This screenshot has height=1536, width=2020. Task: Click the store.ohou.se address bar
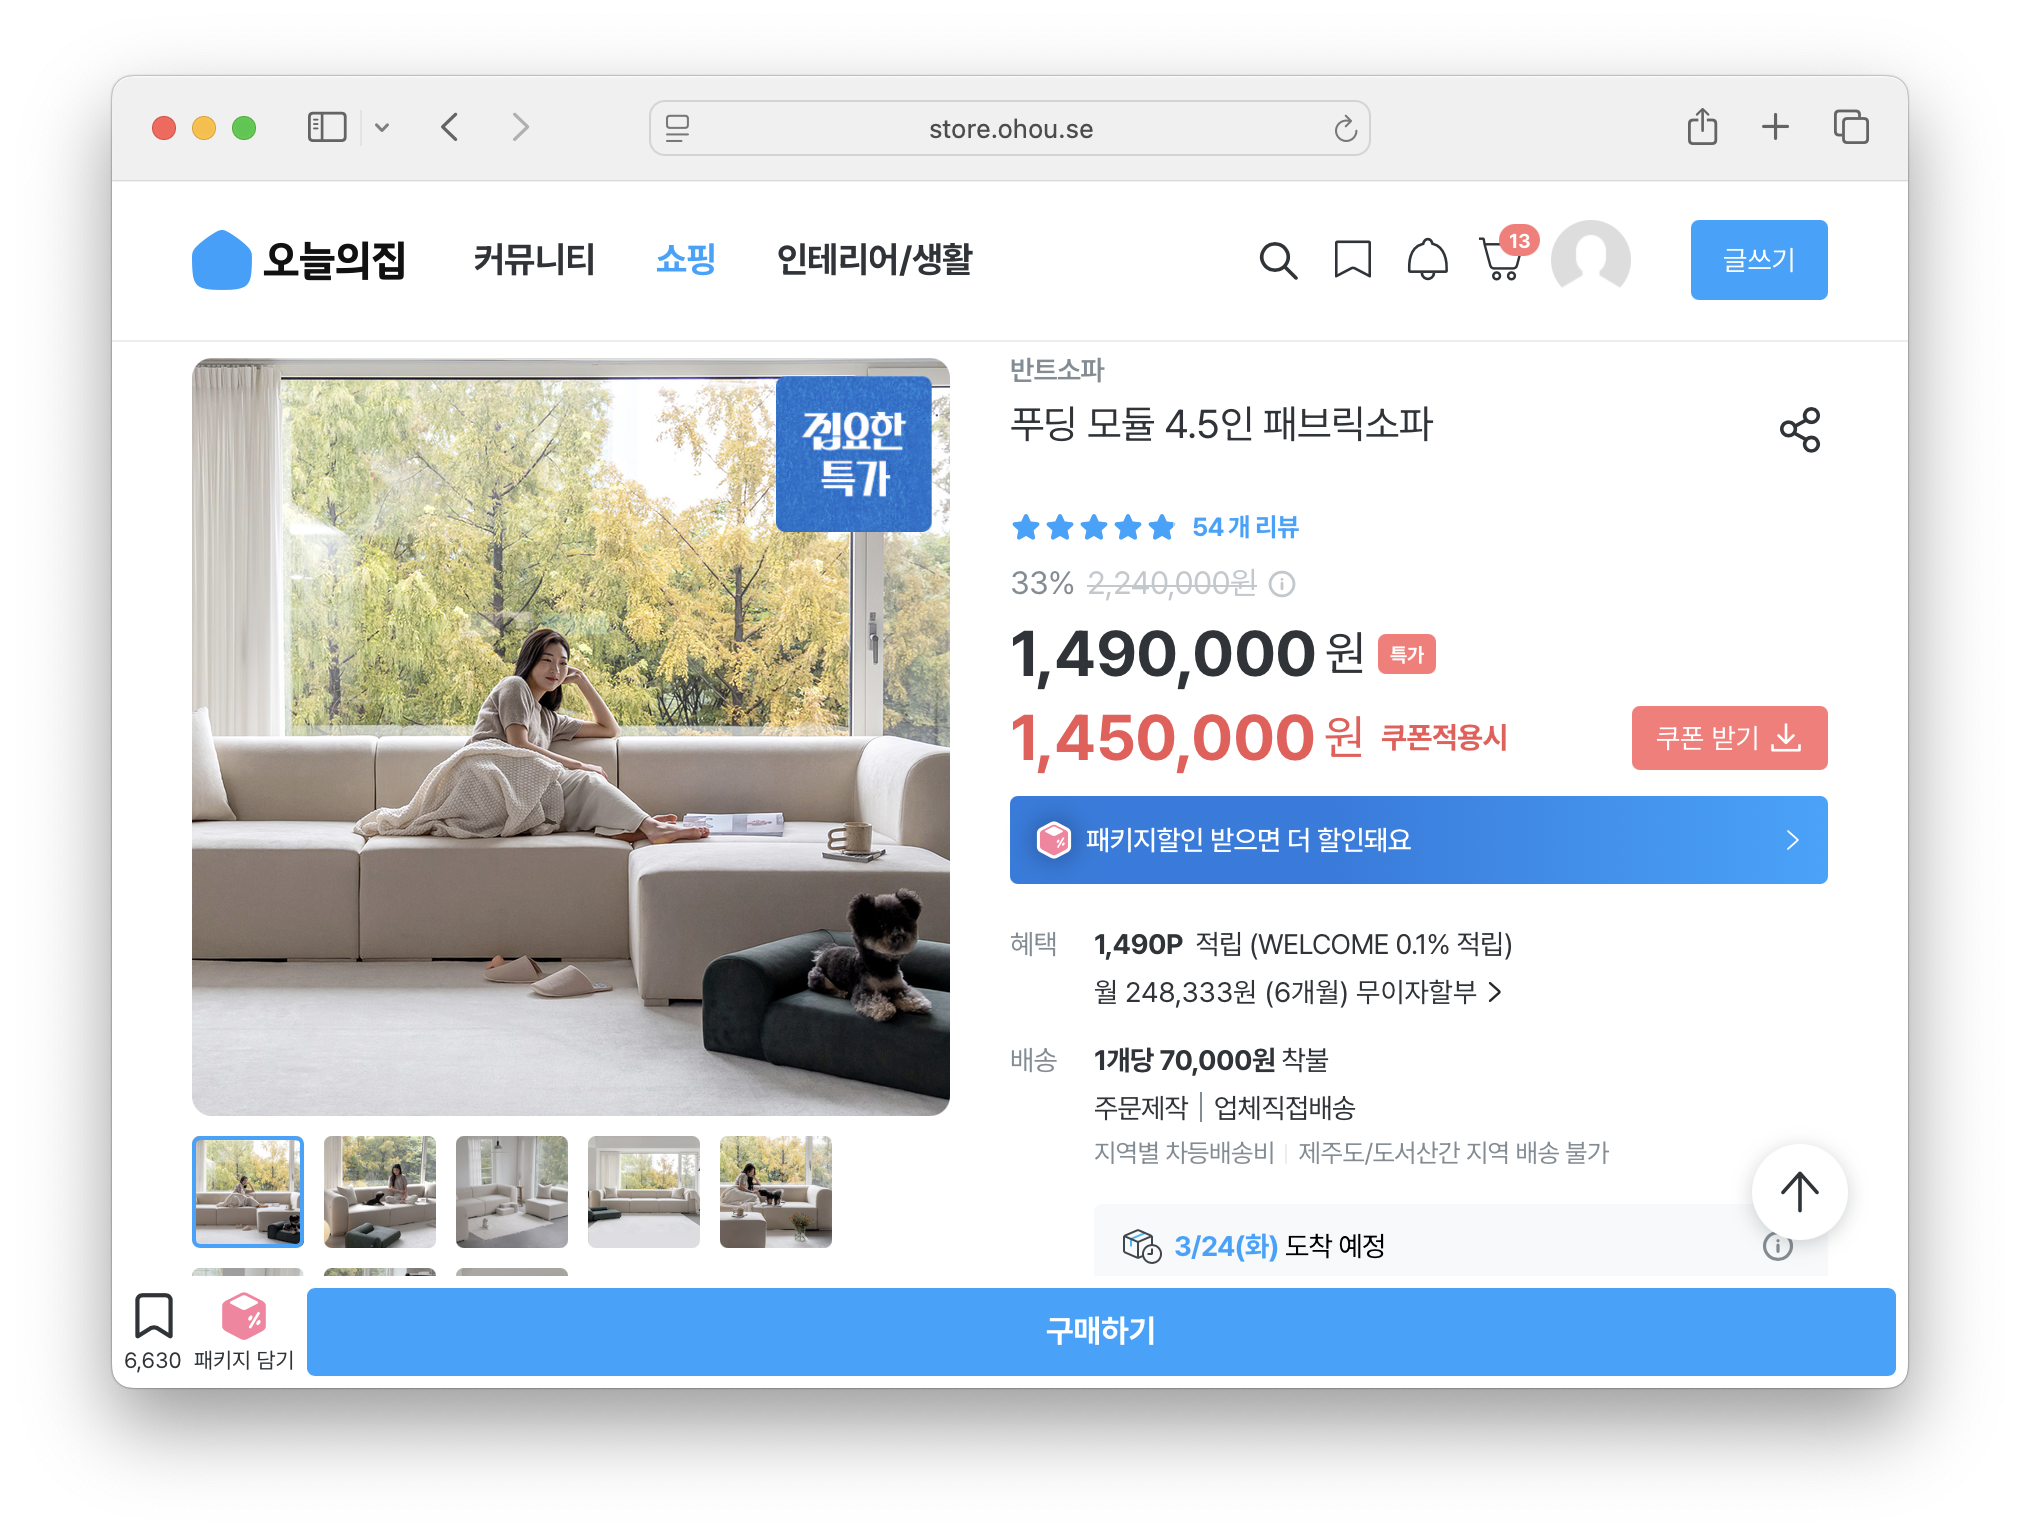1010,128
